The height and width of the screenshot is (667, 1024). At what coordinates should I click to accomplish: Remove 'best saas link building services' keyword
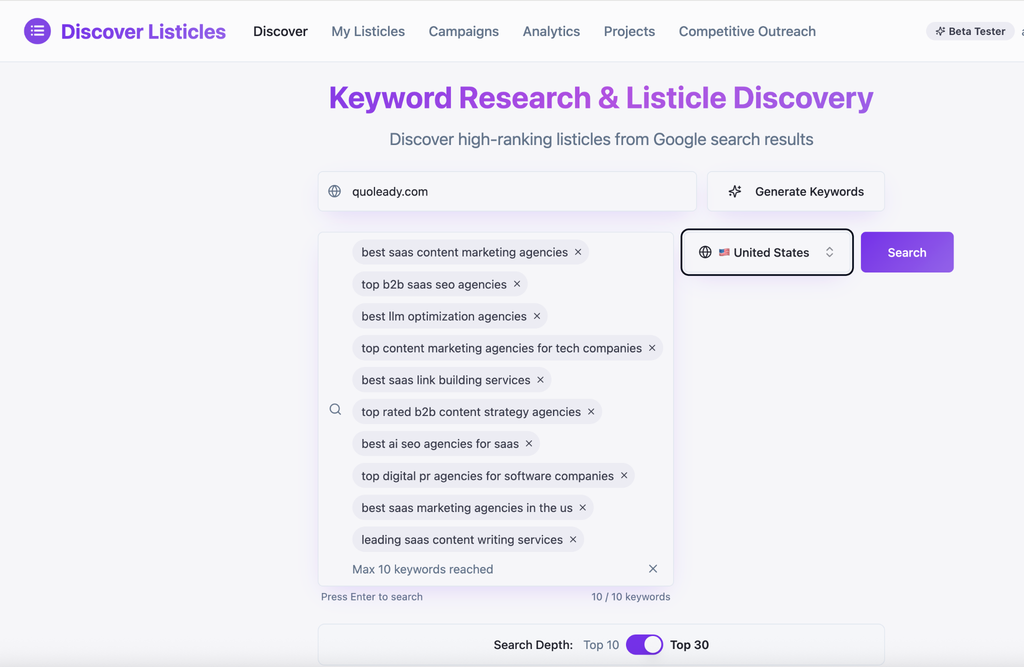(540, 380)
